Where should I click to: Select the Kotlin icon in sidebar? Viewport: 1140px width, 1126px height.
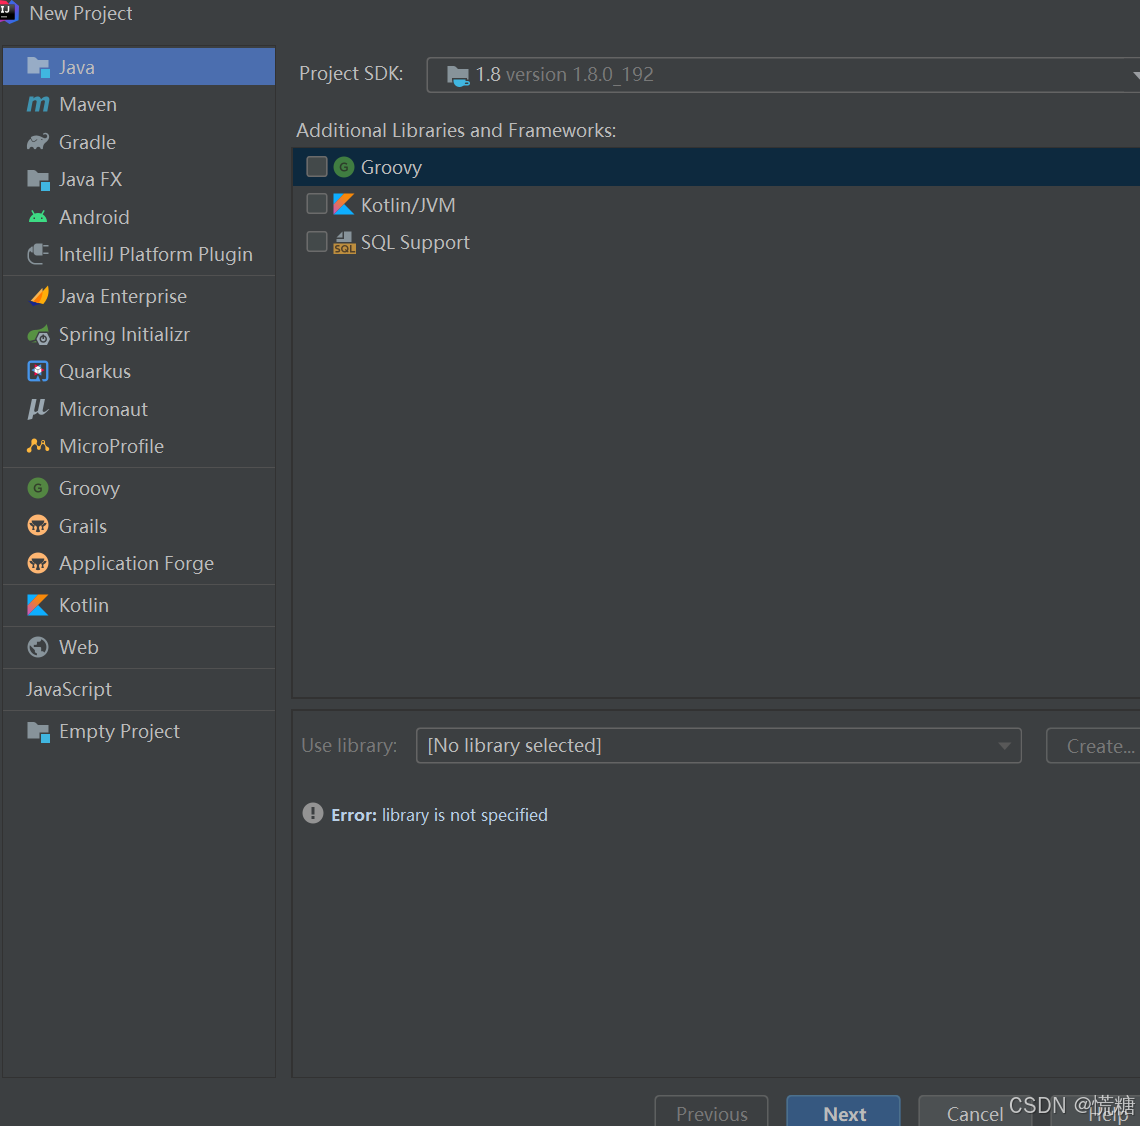click(38, 606)
